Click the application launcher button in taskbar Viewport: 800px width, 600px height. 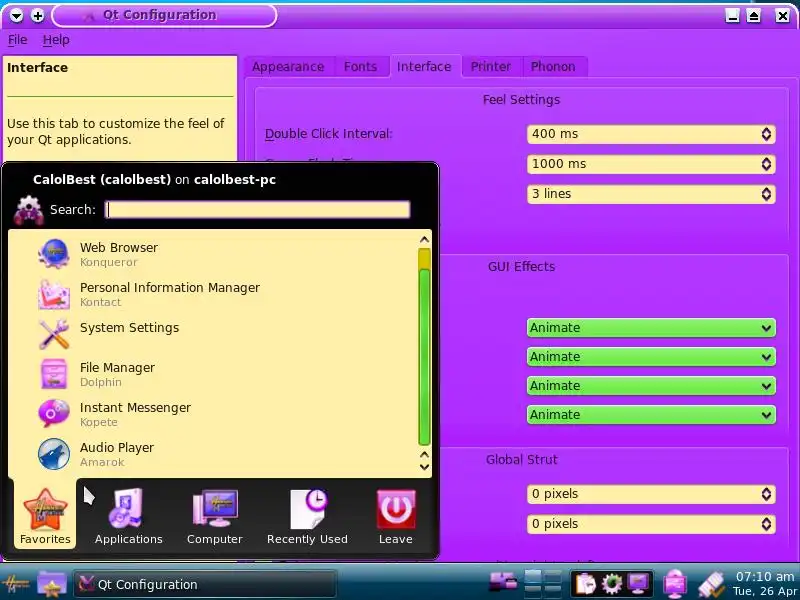[x=15, y=584]
